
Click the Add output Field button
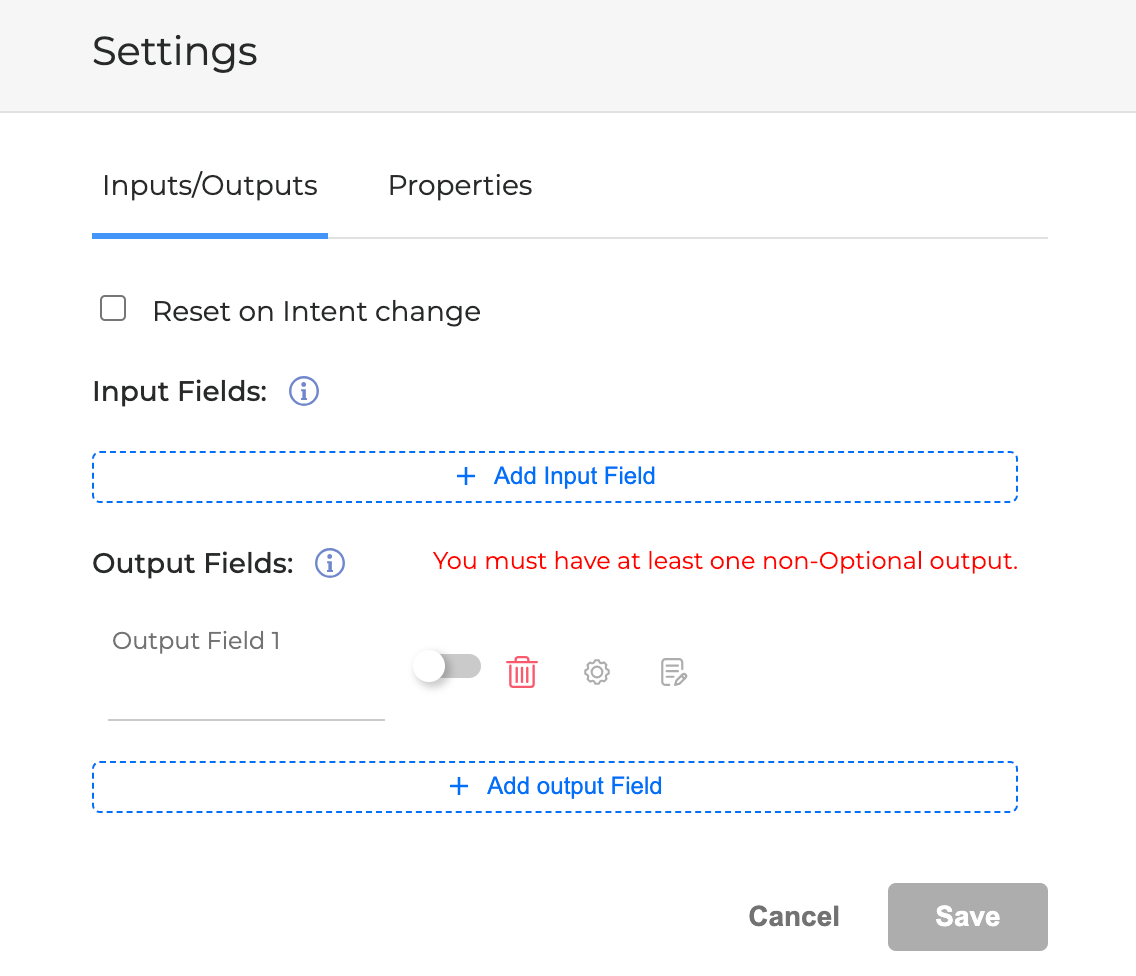point(555,786)
